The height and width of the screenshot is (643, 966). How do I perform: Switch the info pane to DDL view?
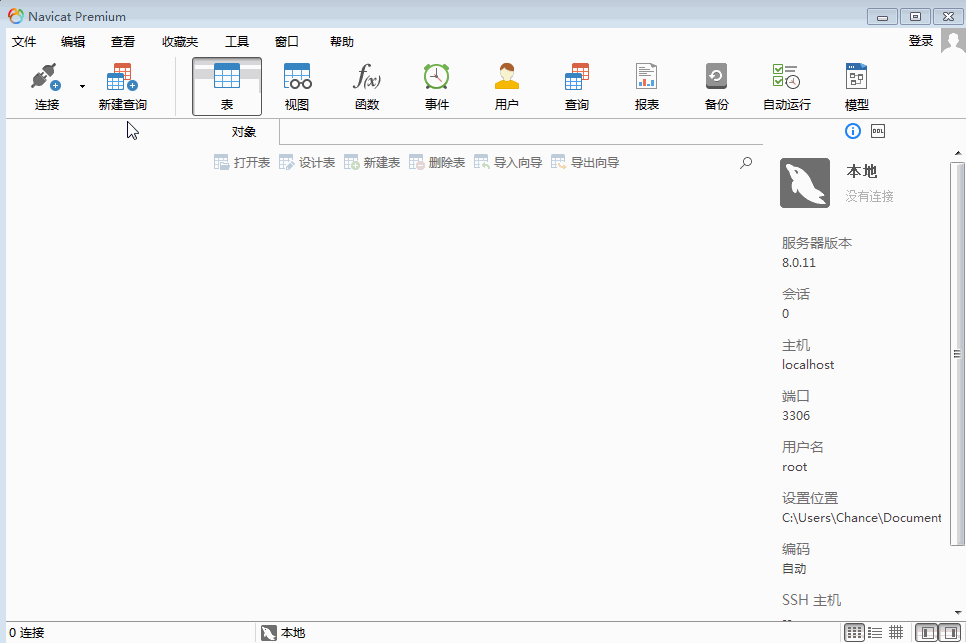(878, 131)
